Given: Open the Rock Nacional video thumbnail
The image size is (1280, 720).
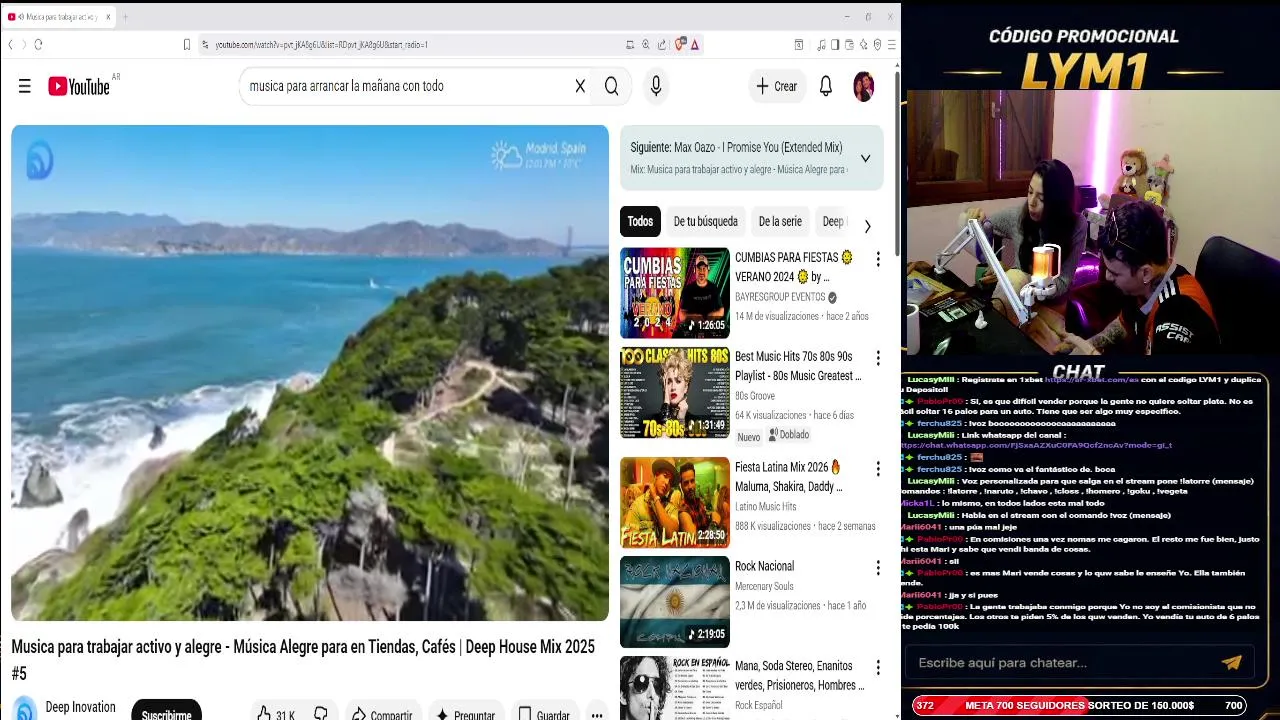Looking at the screenshot, I should click(675, 602).
